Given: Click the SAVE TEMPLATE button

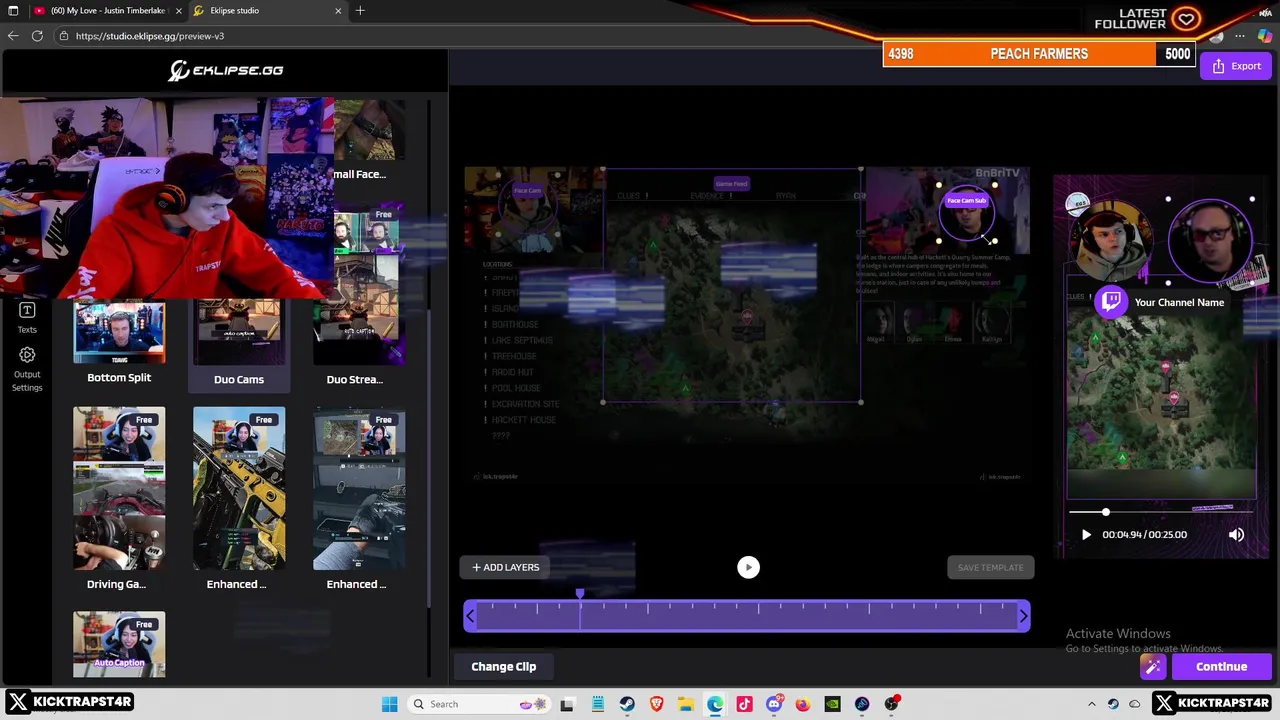Looking at the screenshot, I should 990,568.
